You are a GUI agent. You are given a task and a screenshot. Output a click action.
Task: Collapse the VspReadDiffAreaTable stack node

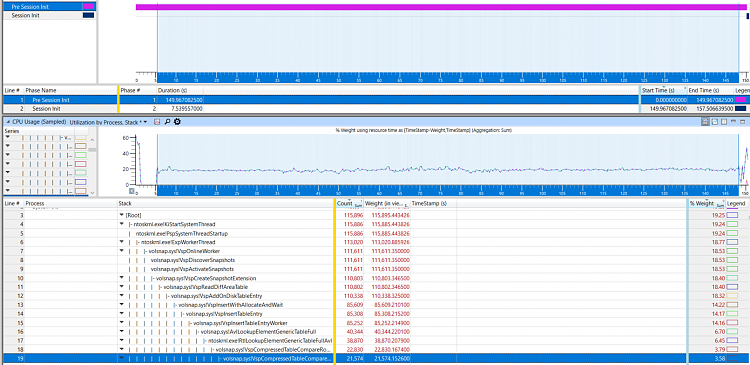pyautogui.click(x=121, y=287)
